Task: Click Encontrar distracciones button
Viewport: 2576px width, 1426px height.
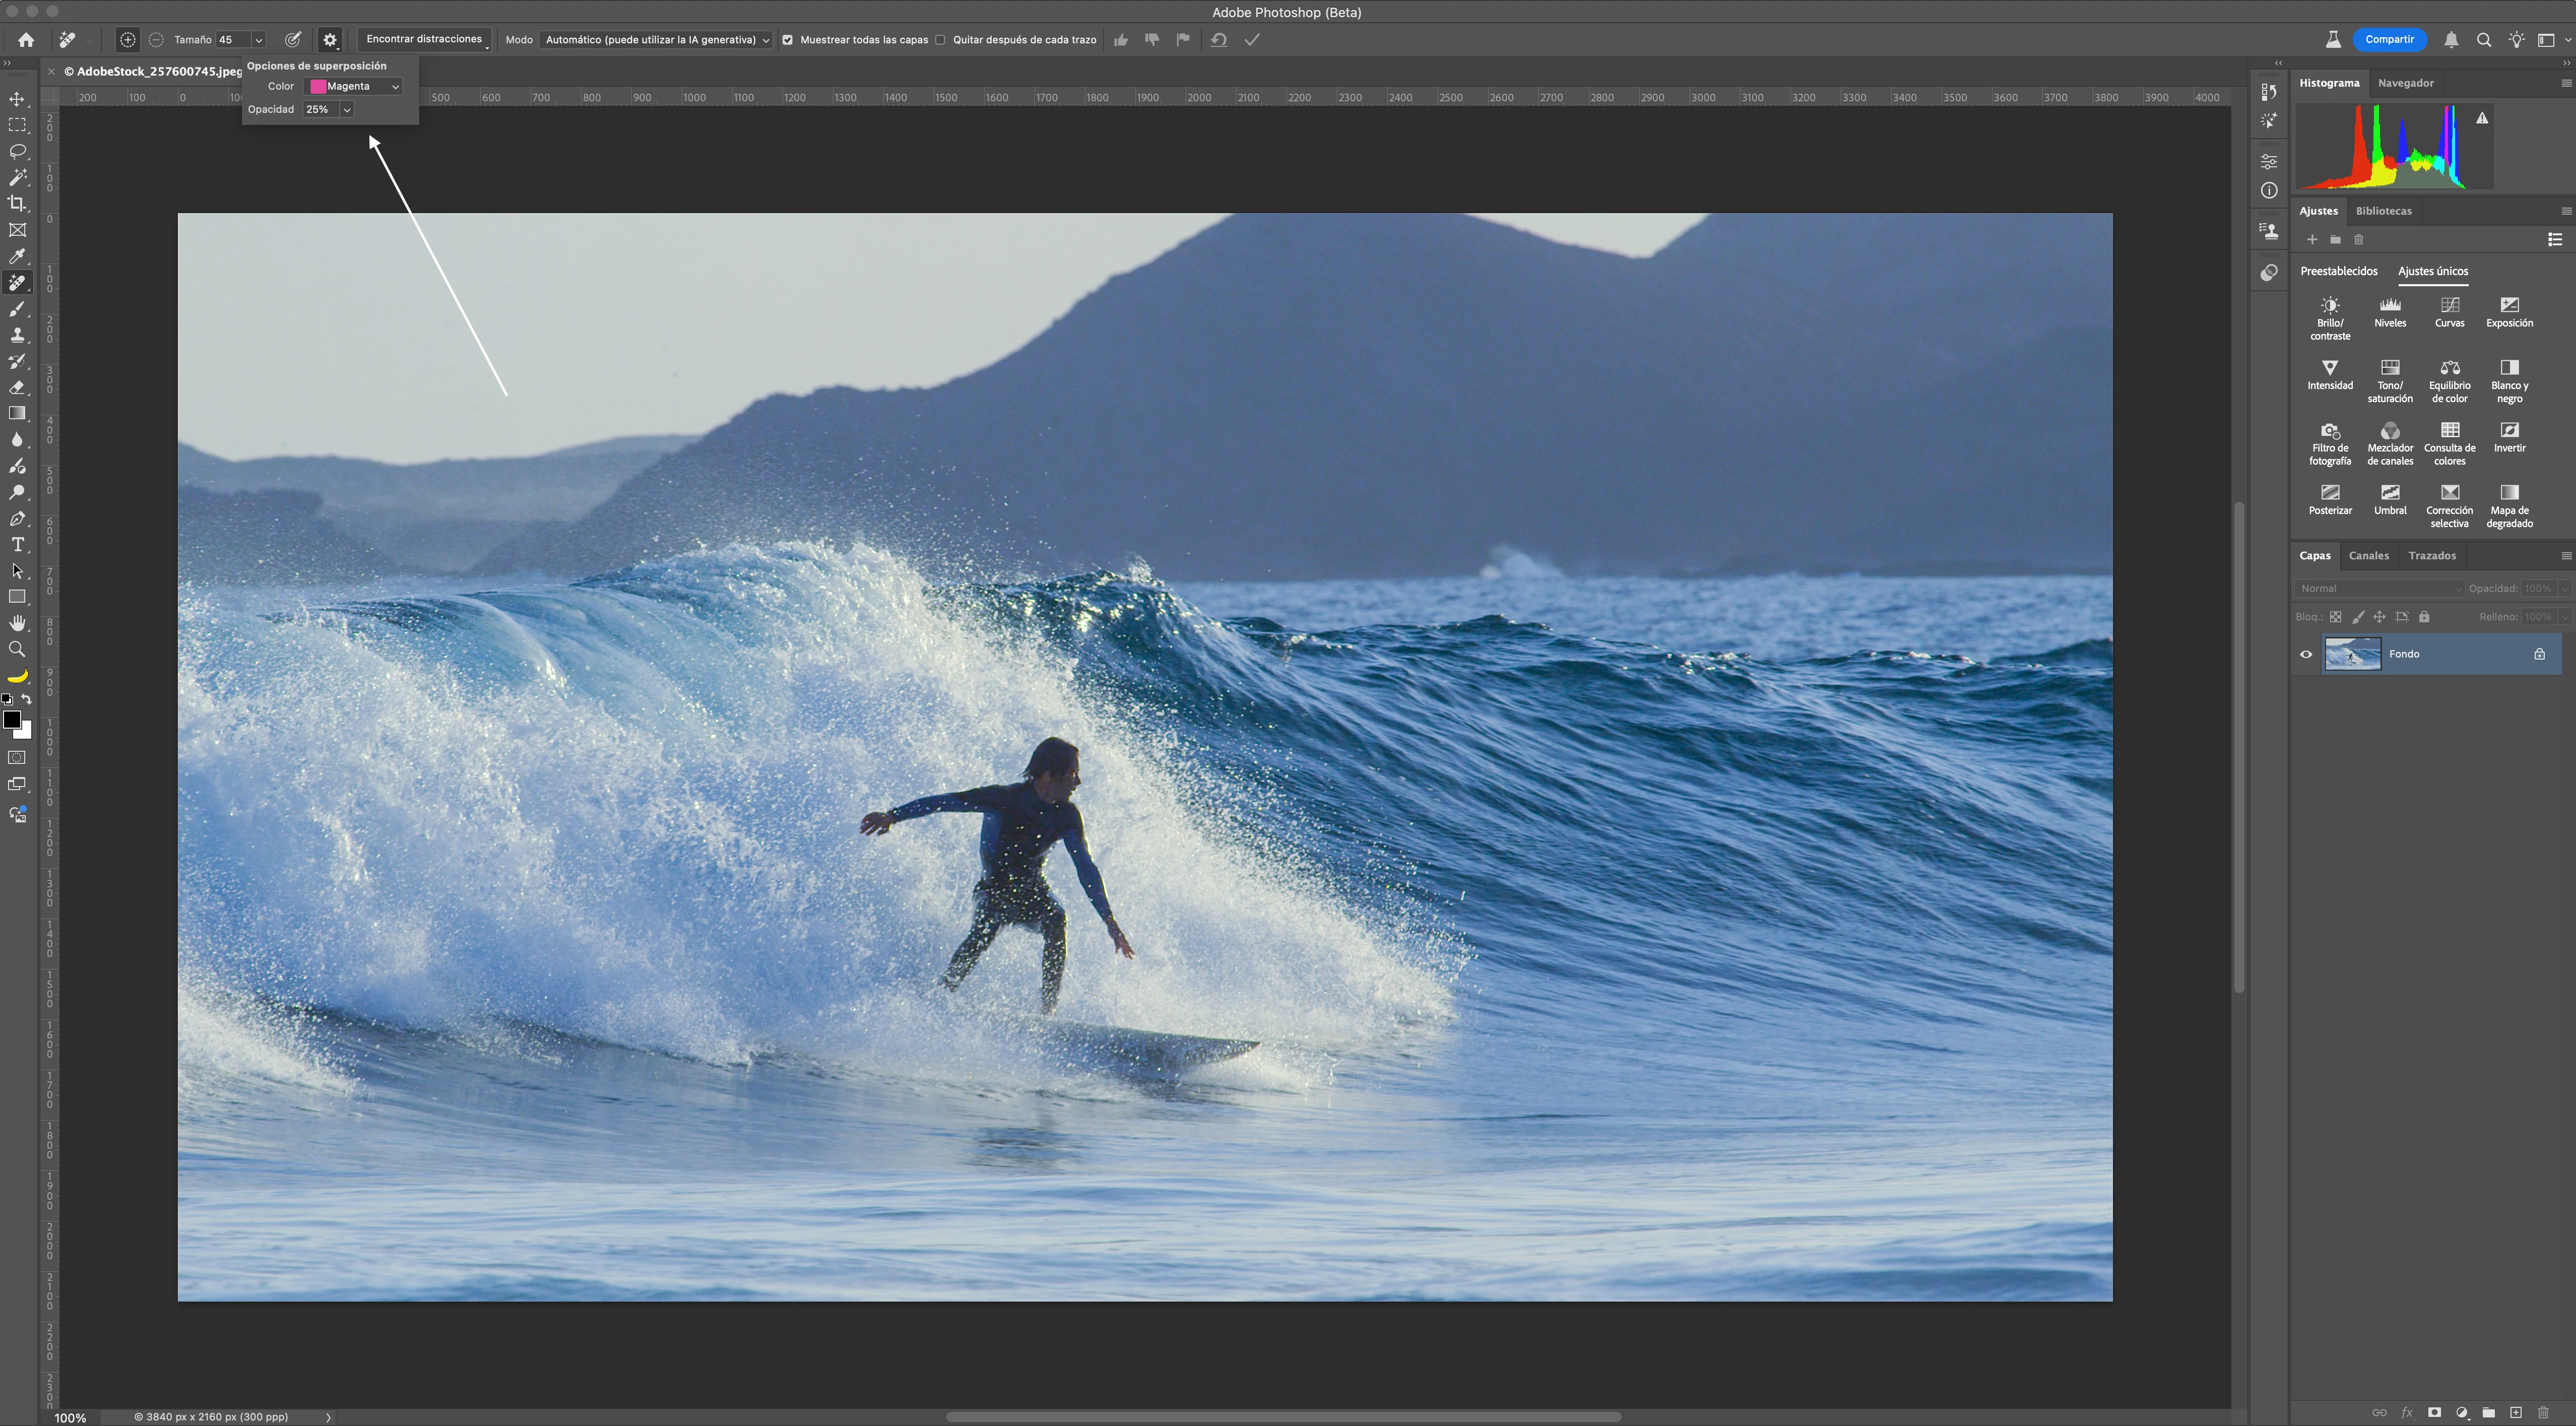Action: click(424, 39)
